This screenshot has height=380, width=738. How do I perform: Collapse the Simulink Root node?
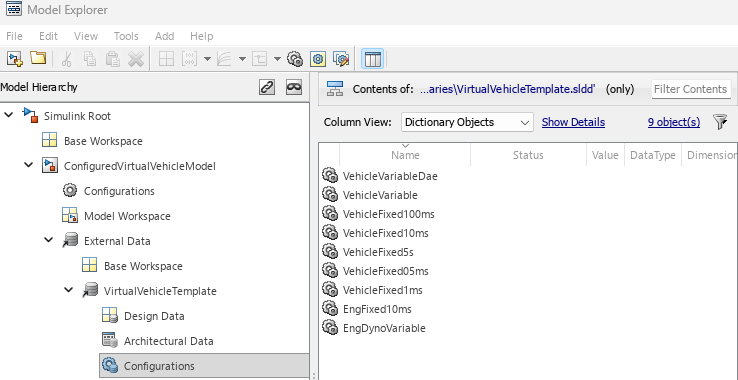click(9, 115)
